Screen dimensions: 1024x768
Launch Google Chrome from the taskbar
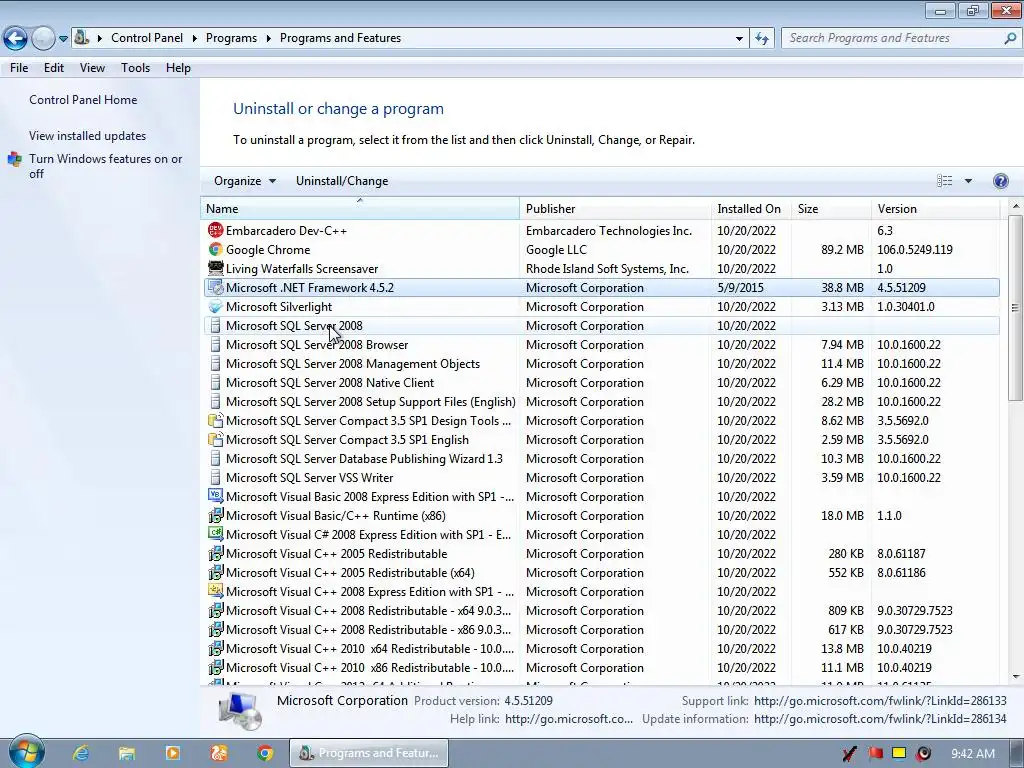[x=264, y=753]
